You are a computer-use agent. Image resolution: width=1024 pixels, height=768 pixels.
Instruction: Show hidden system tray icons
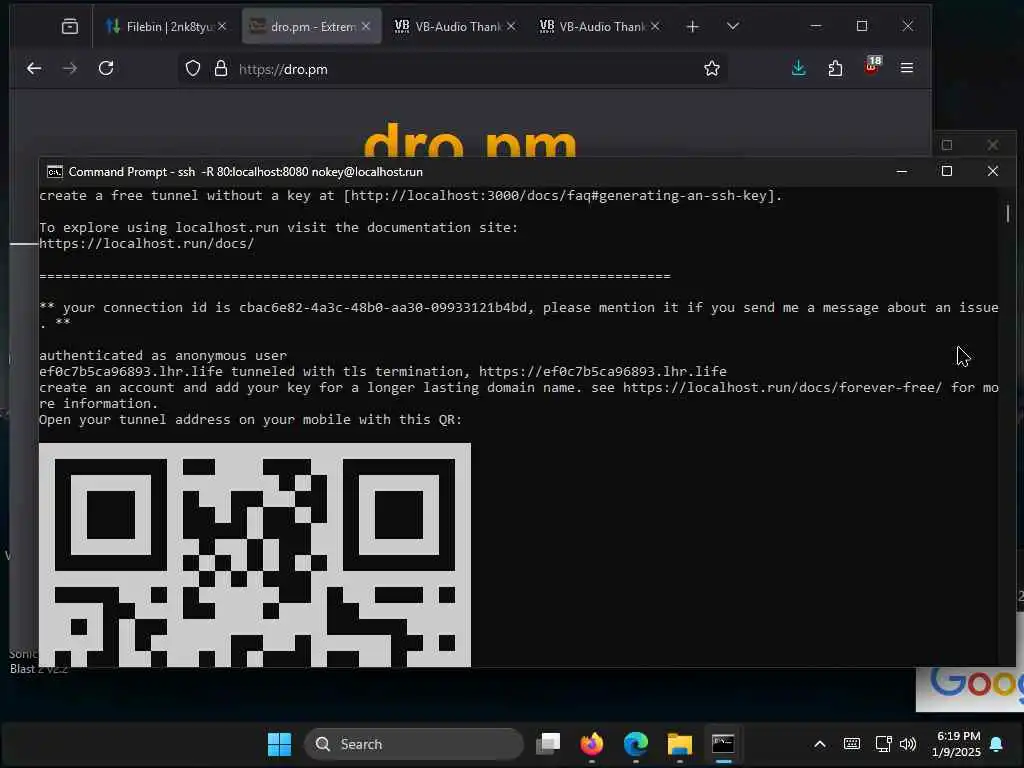point(820,744)
